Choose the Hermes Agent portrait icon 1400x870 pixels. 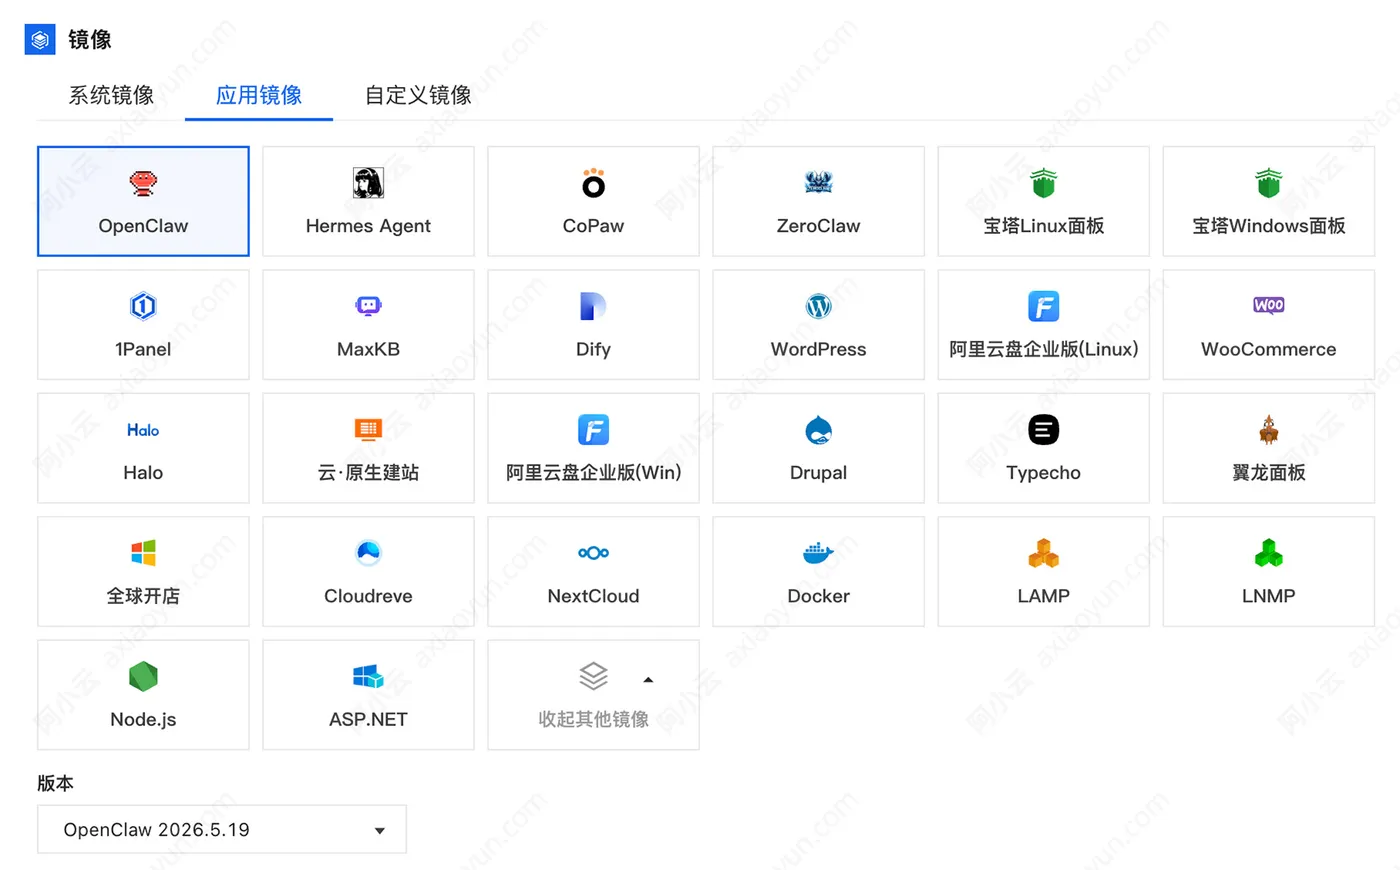click(368, 183)
